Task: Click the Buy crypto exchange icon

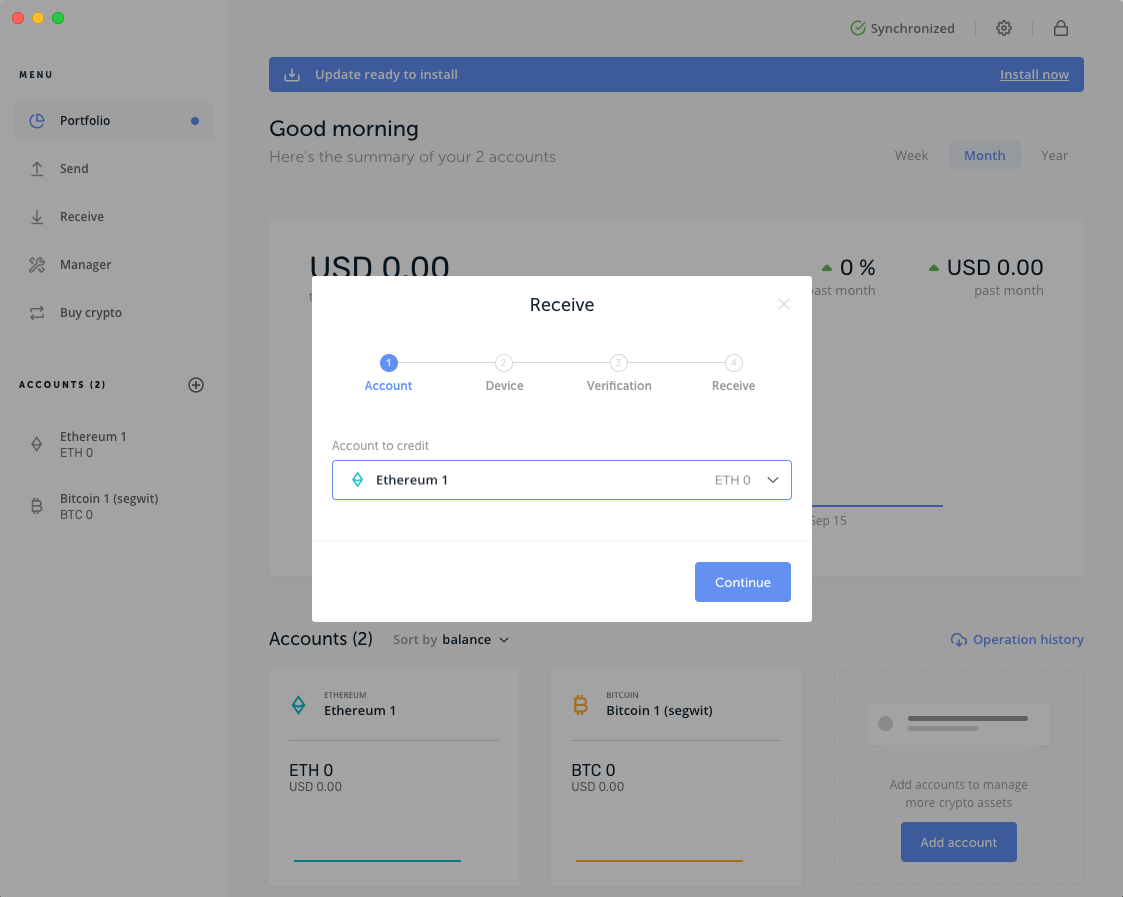Action: pyautogui.click(x=37, y=312)
